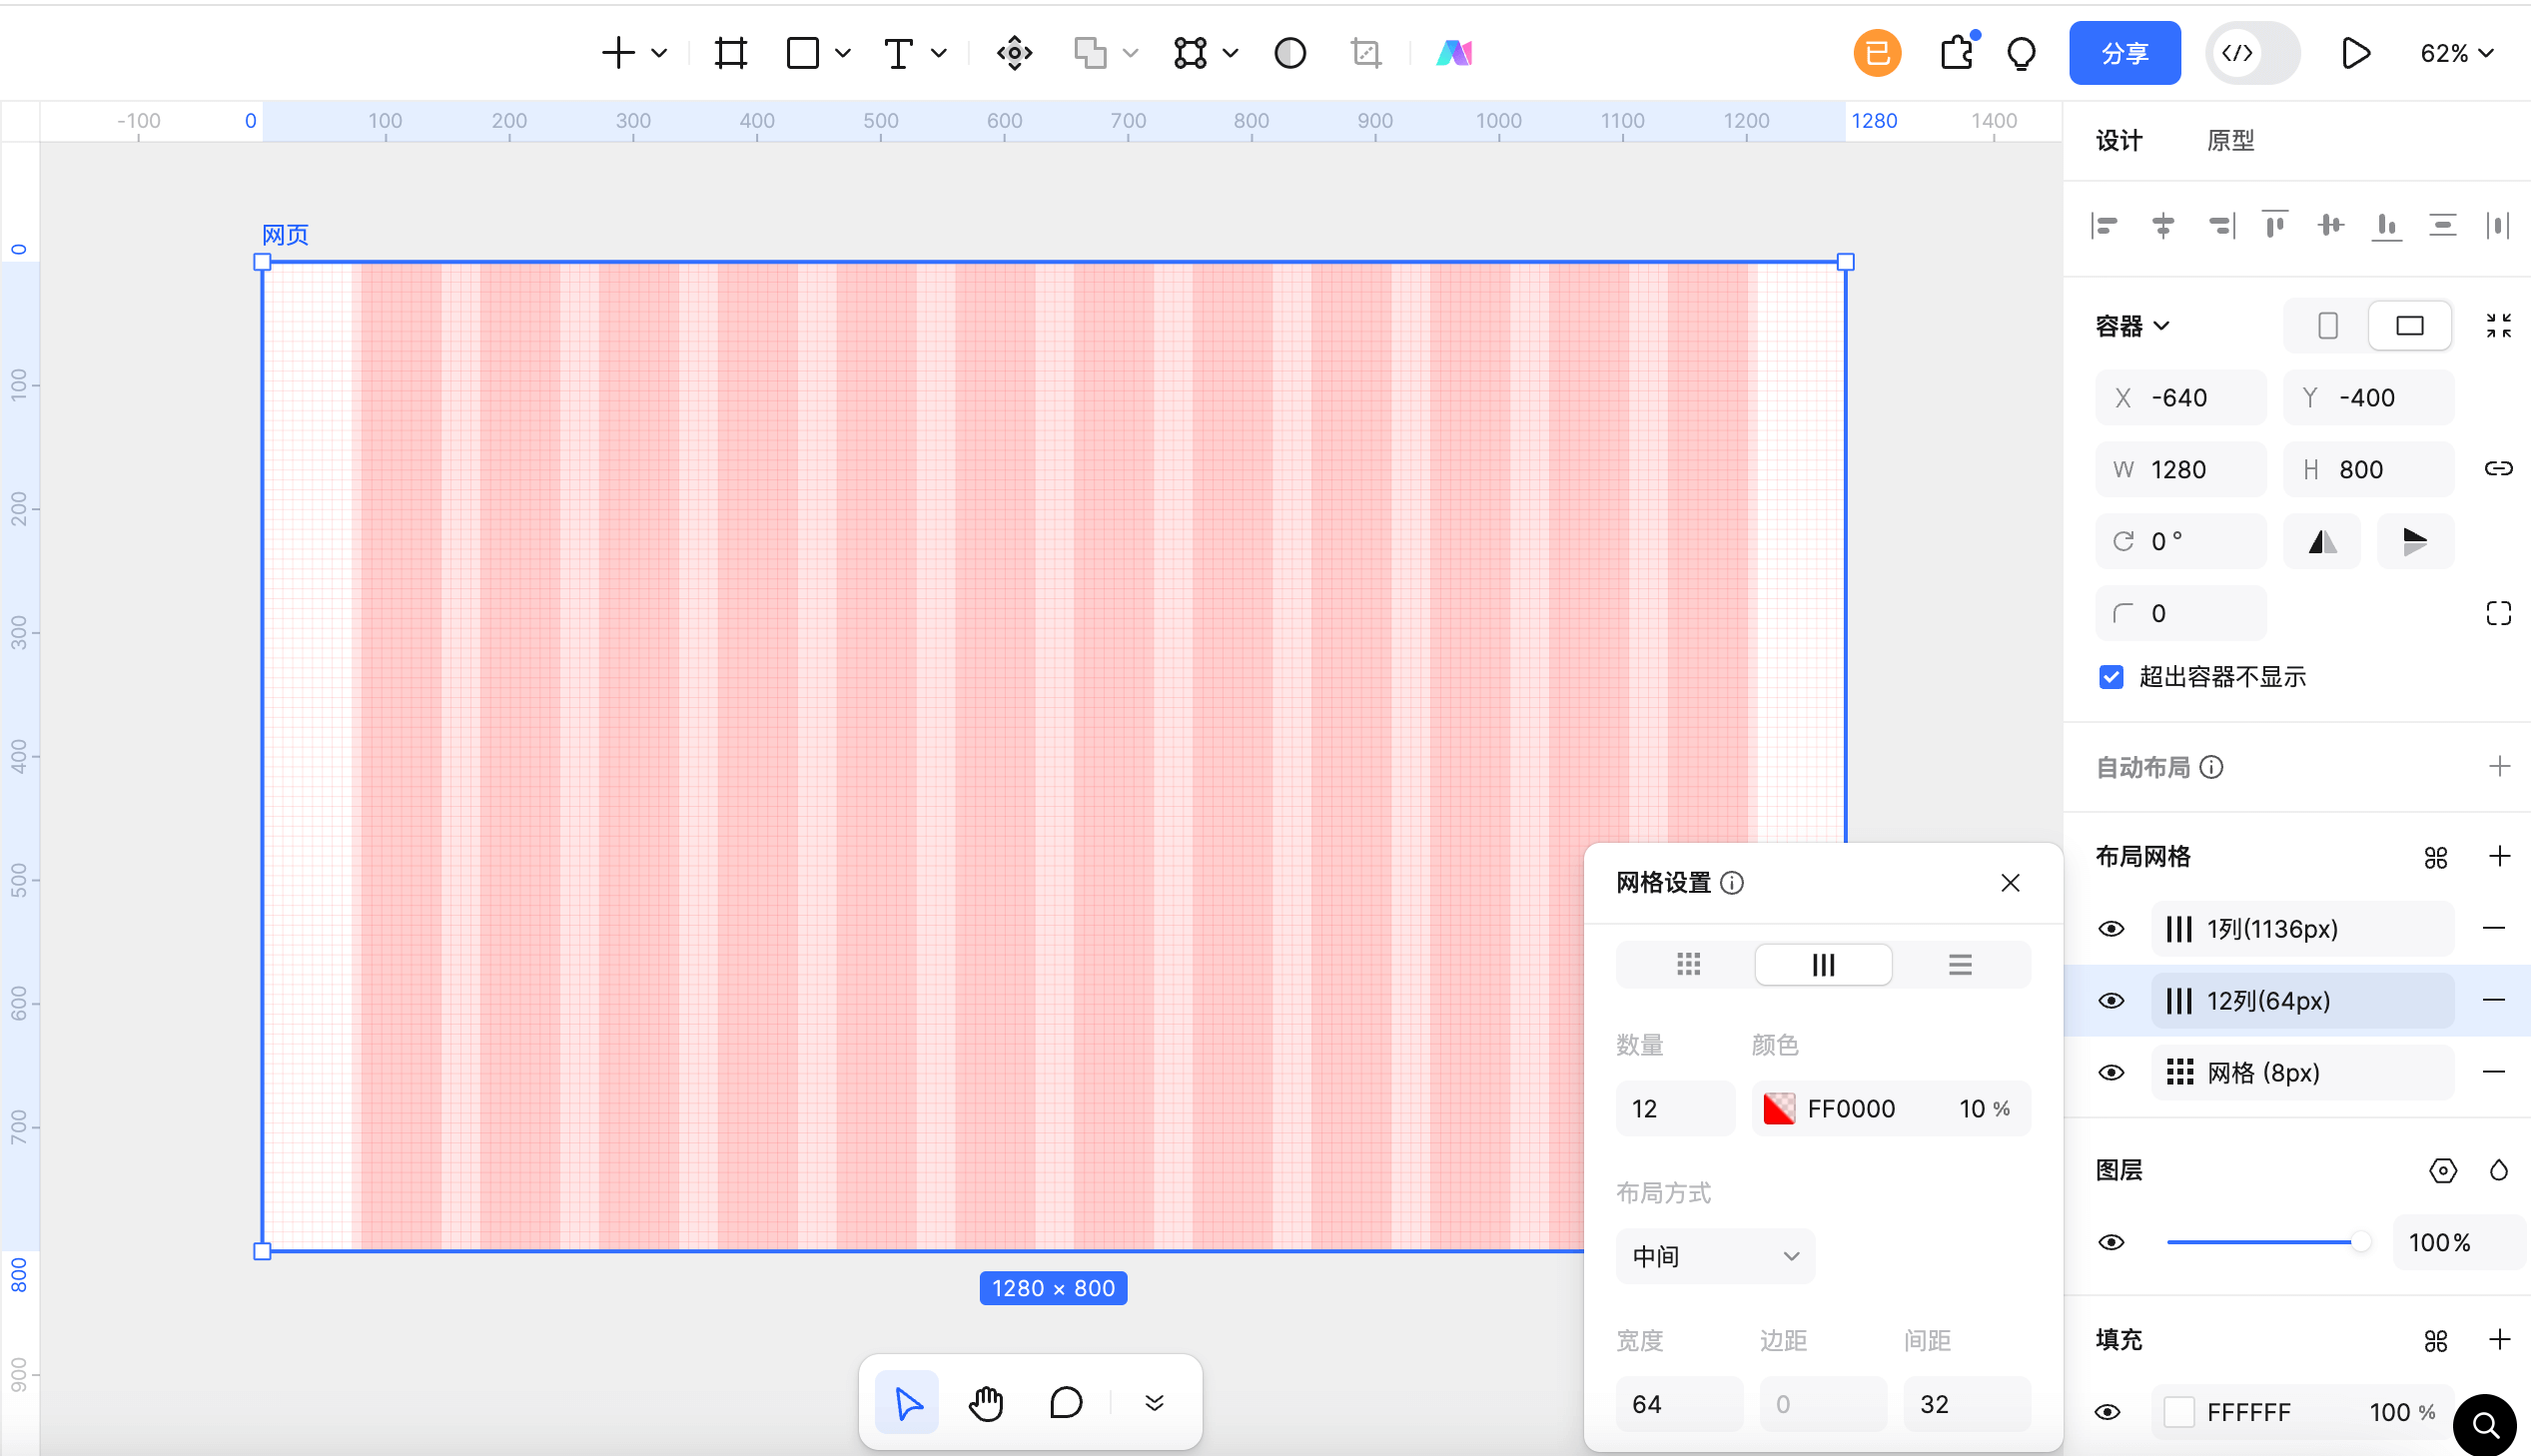Flip horizontally using mirror icon
This screenshot has height=1456, width=2531.
2322,541
